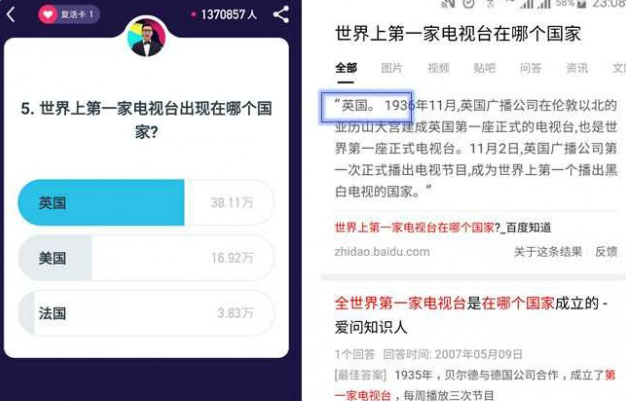The image size is (626, 401).
Task: Open the heart revival card badge
Action: click(x=69, y=15)
